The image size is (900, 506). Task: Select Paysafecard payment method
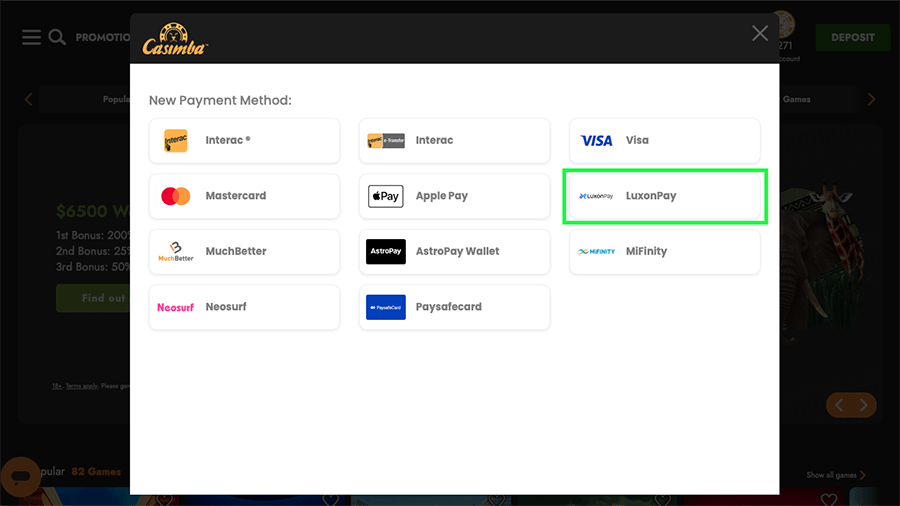click(x=455, y=308)
